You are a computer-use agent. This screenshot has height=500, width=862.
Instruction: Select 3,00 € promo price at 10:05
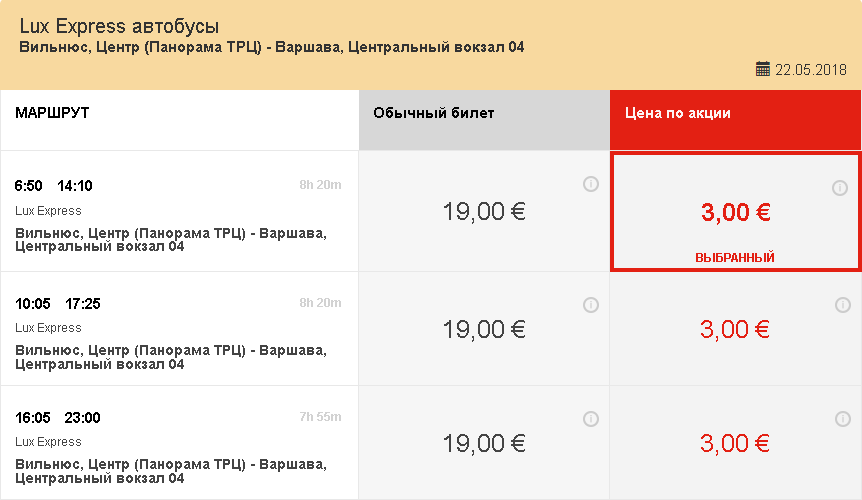coord(735,330)
